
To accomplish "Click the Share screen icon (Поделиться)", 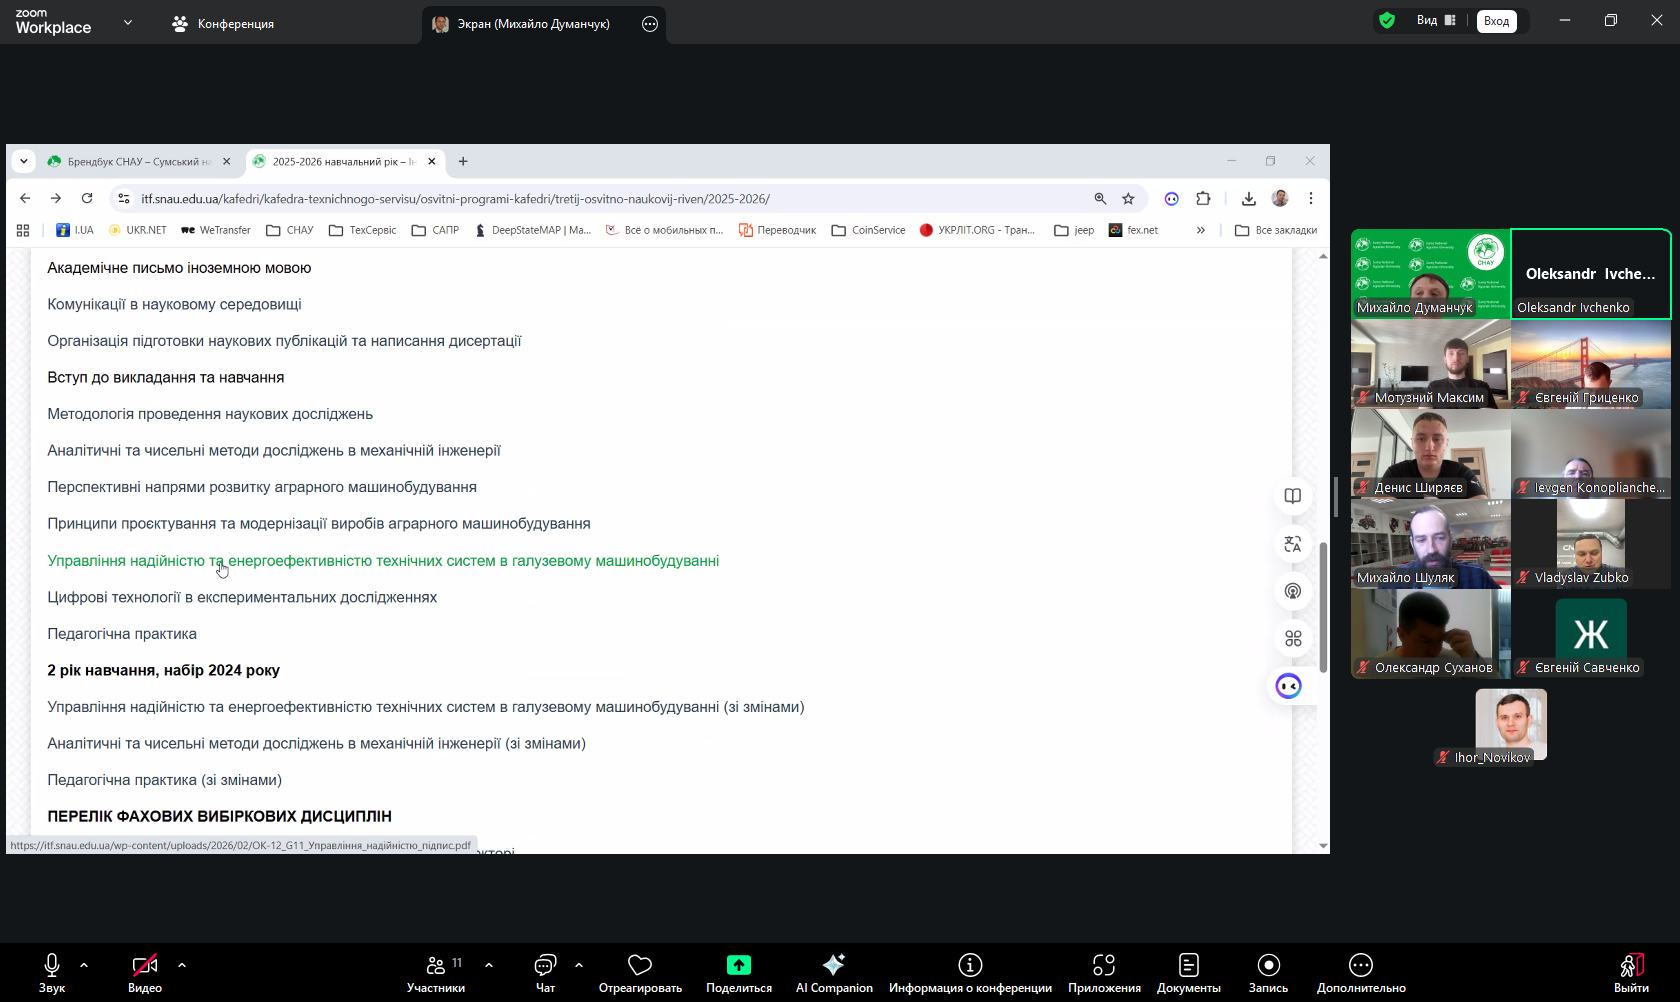I will point(738,965).
